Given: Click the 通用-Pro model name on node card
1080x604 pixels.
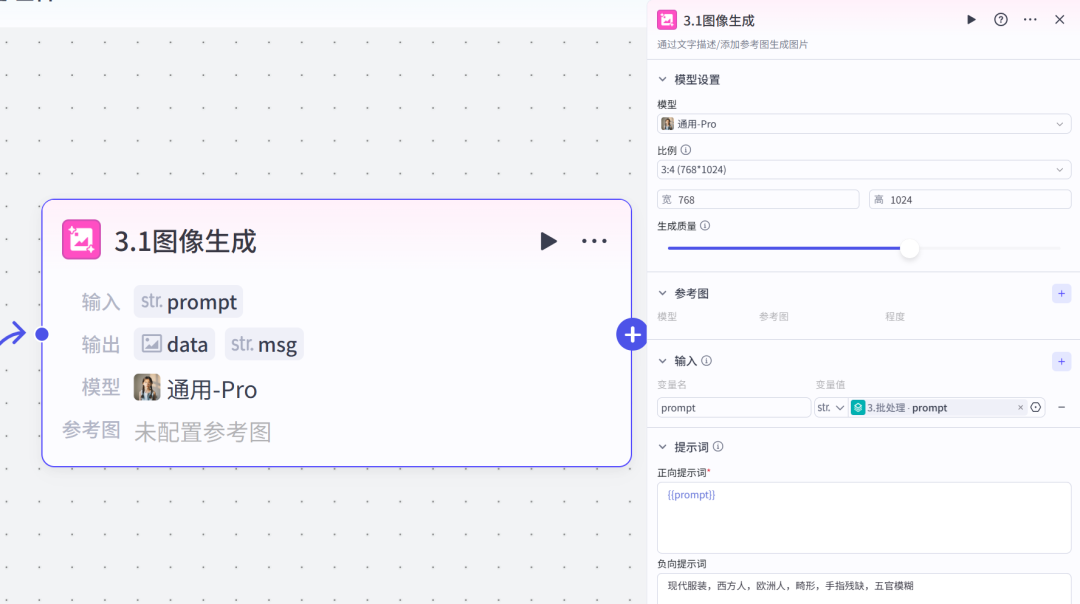Looking at the screenshot, I should pos(211,390).
